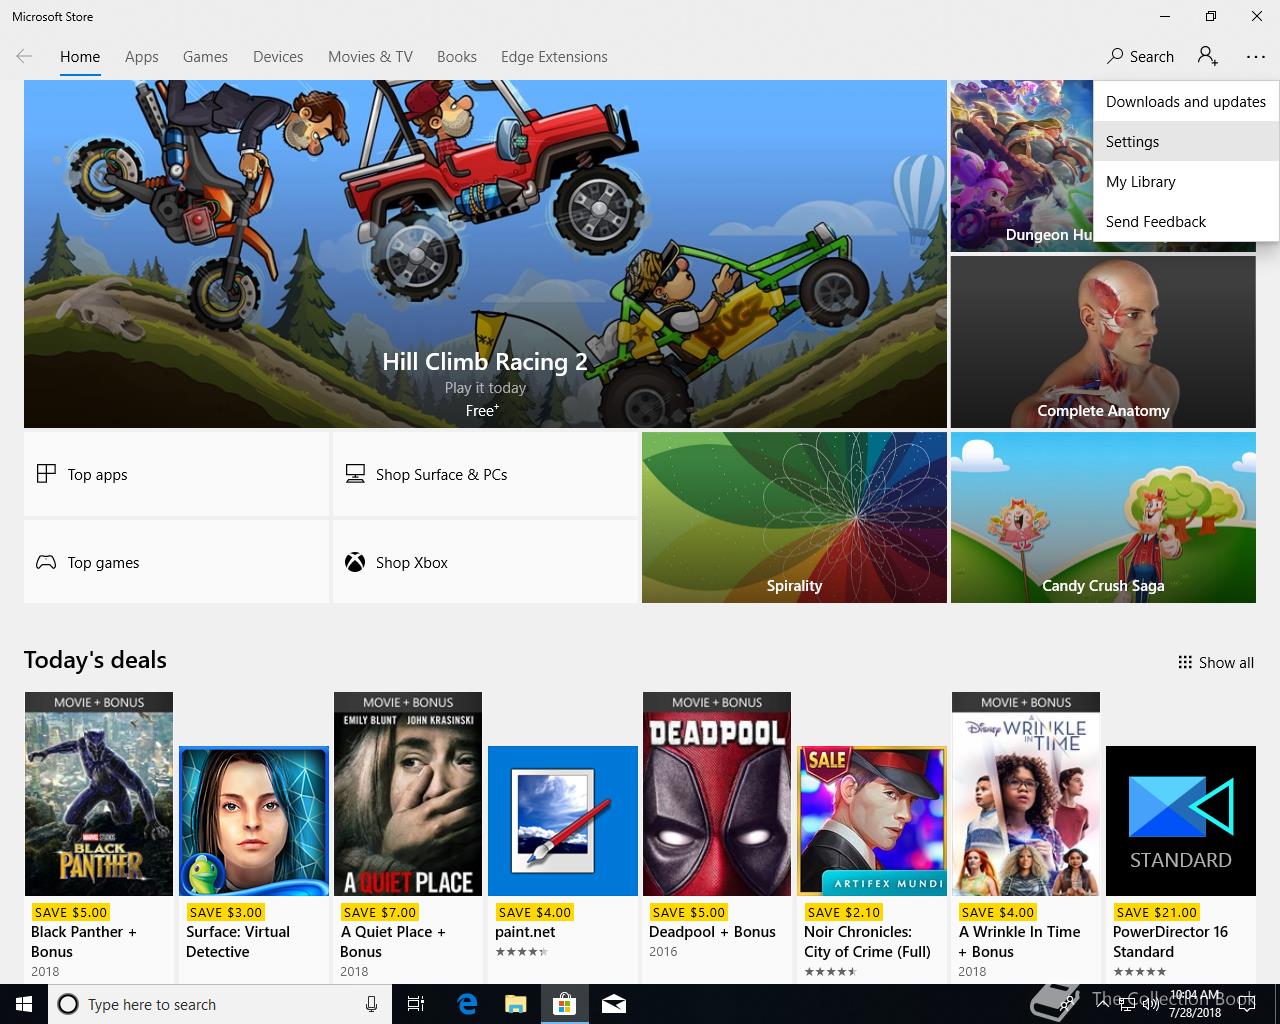1280x1024 pixels.
Task: Click the paint.net title text
Action: pyautogui.click(x=525, y=932)
